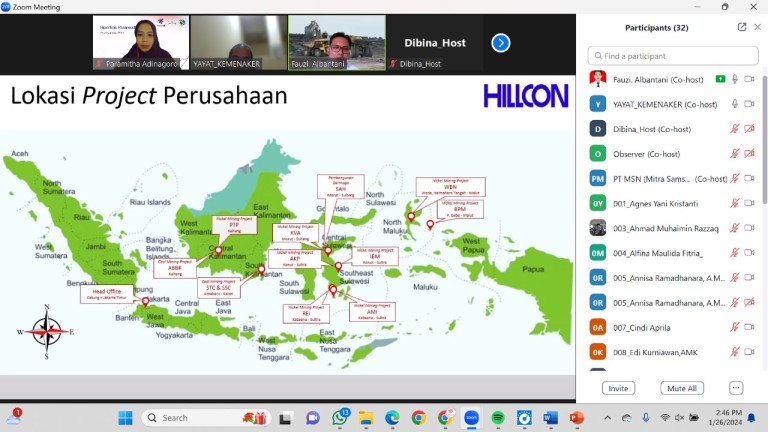The image size is (768, 432).
Task: Toggle PT MSN participant's muted microphone
Action: pyautogui.click(x=735, y=179)
